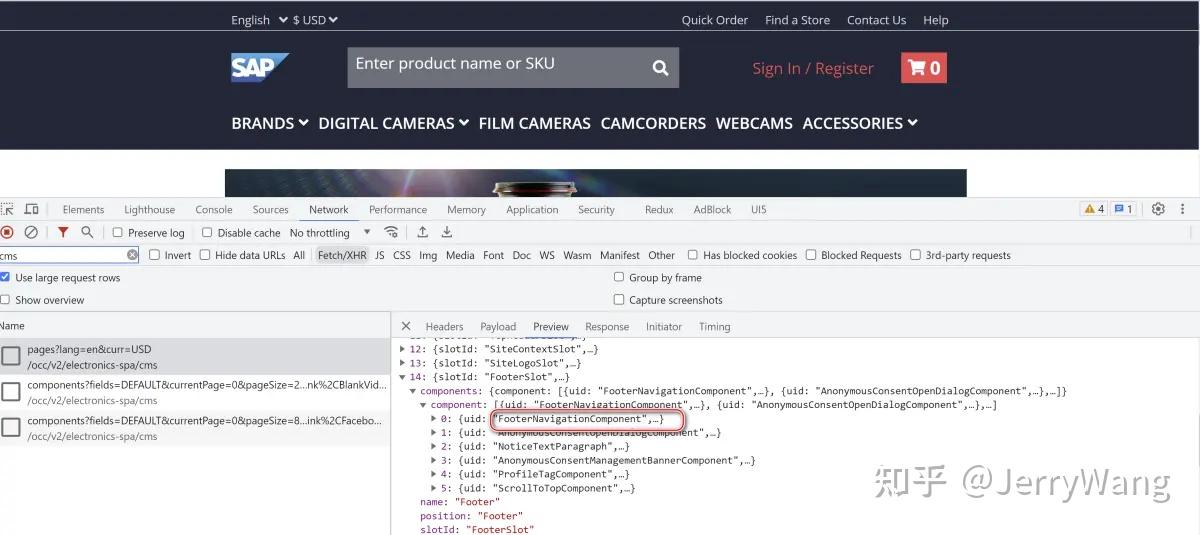Viewport: 1200px width, 535px height.
Task: Open the Quick Order link
Action: point(715,20)
